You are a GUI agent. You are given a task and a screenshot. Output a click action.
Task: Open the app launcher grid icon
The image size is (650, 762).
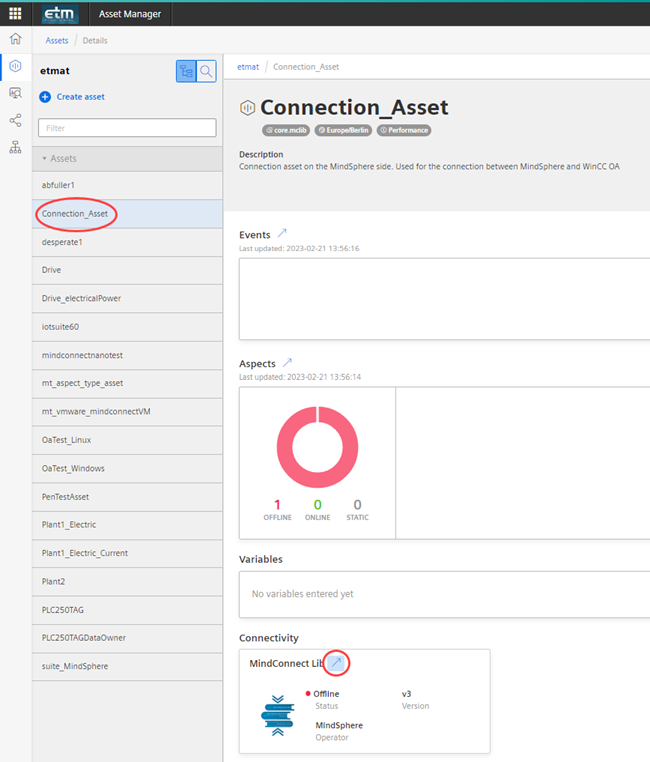[x=15, y=15]
